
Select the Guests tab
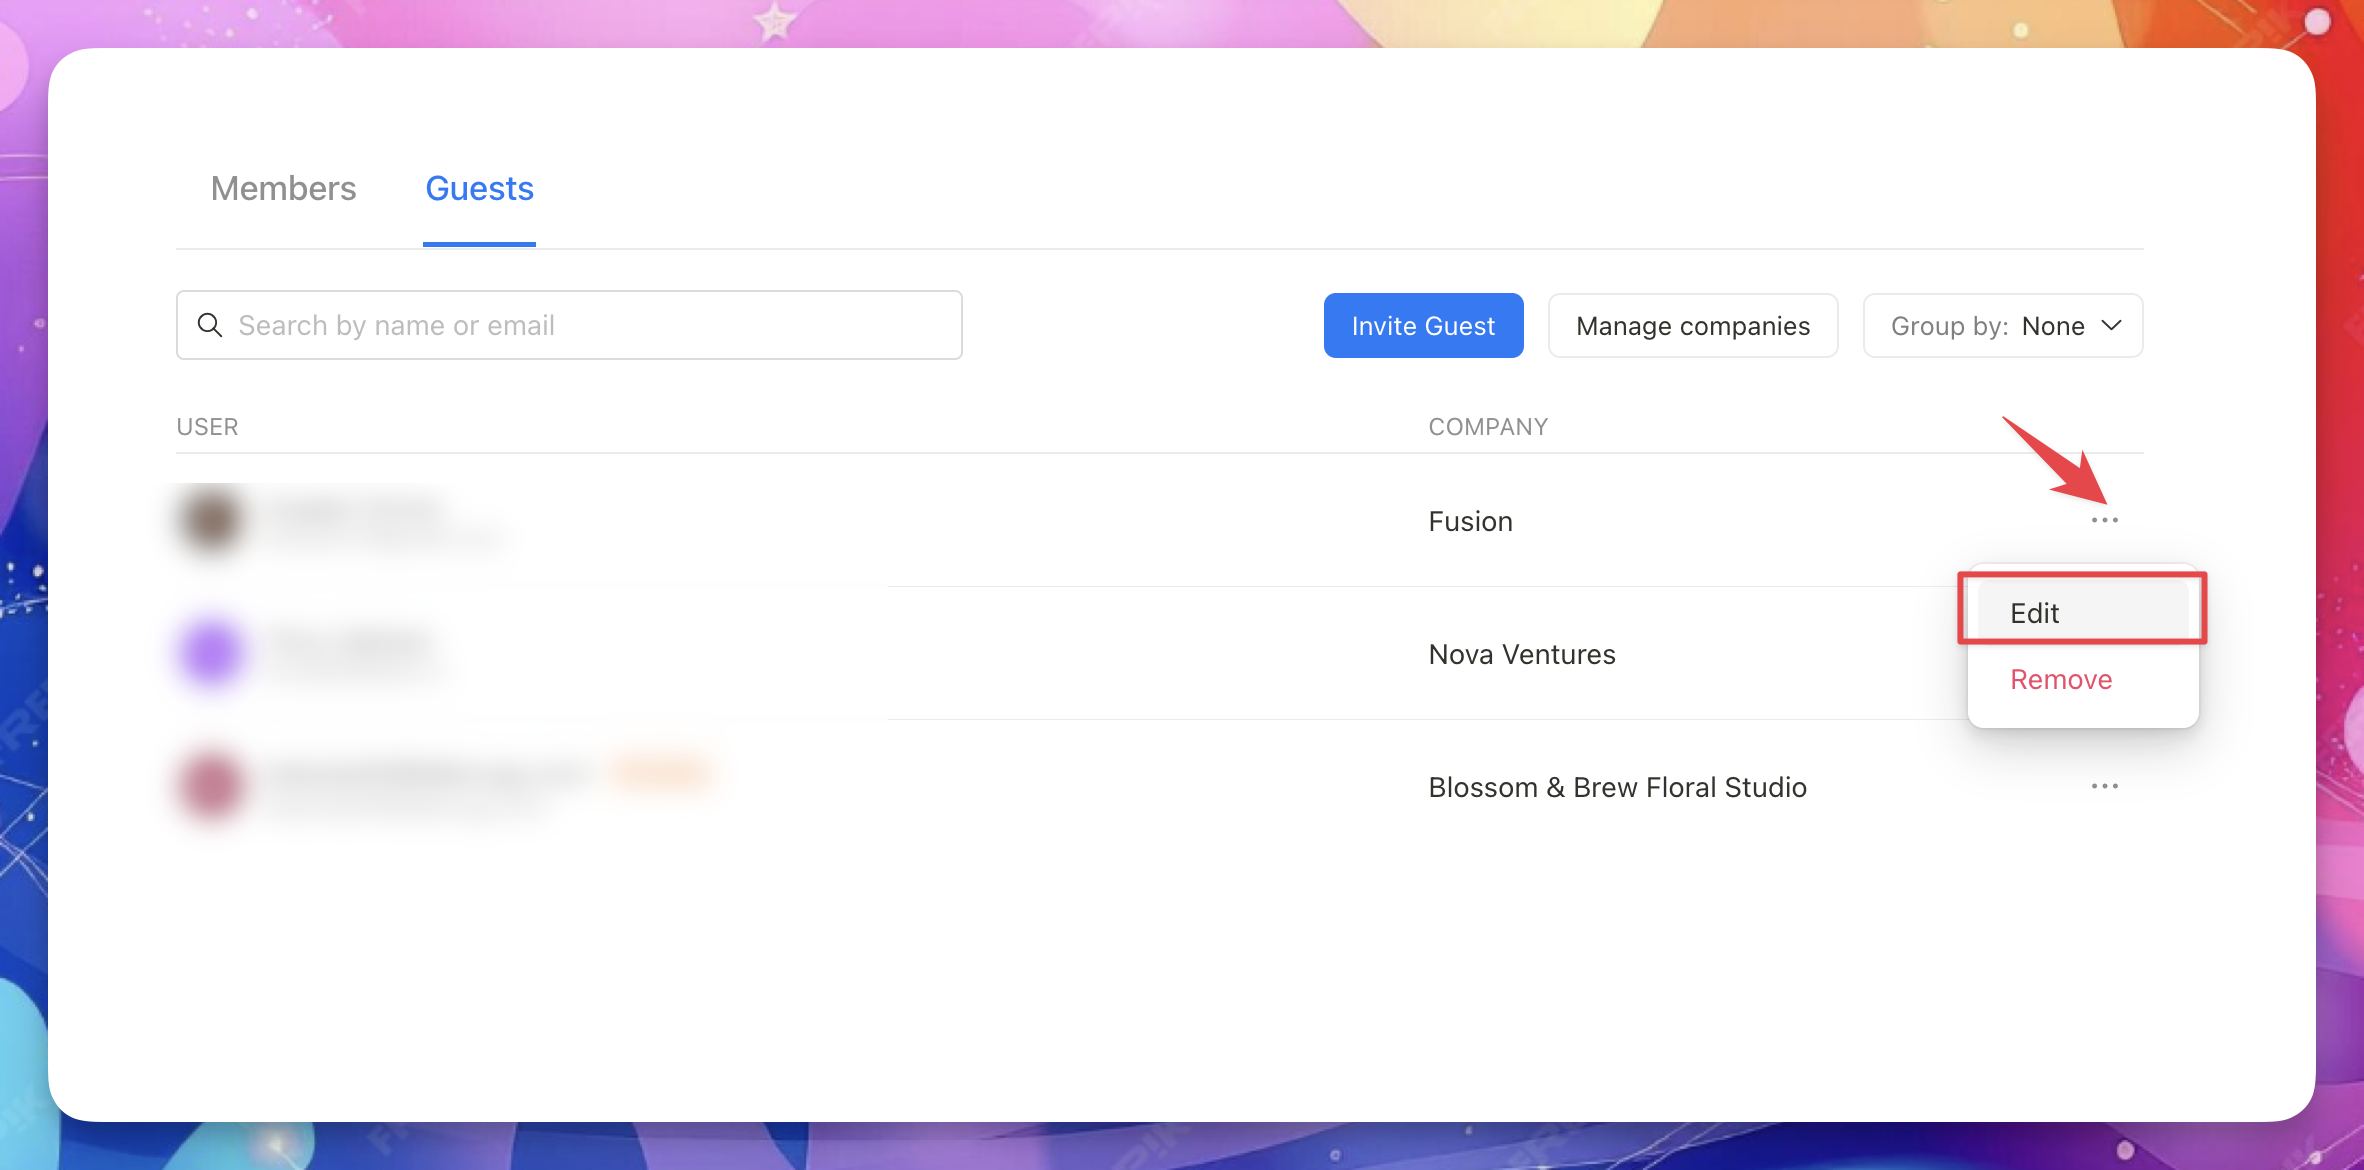[479, 189]
